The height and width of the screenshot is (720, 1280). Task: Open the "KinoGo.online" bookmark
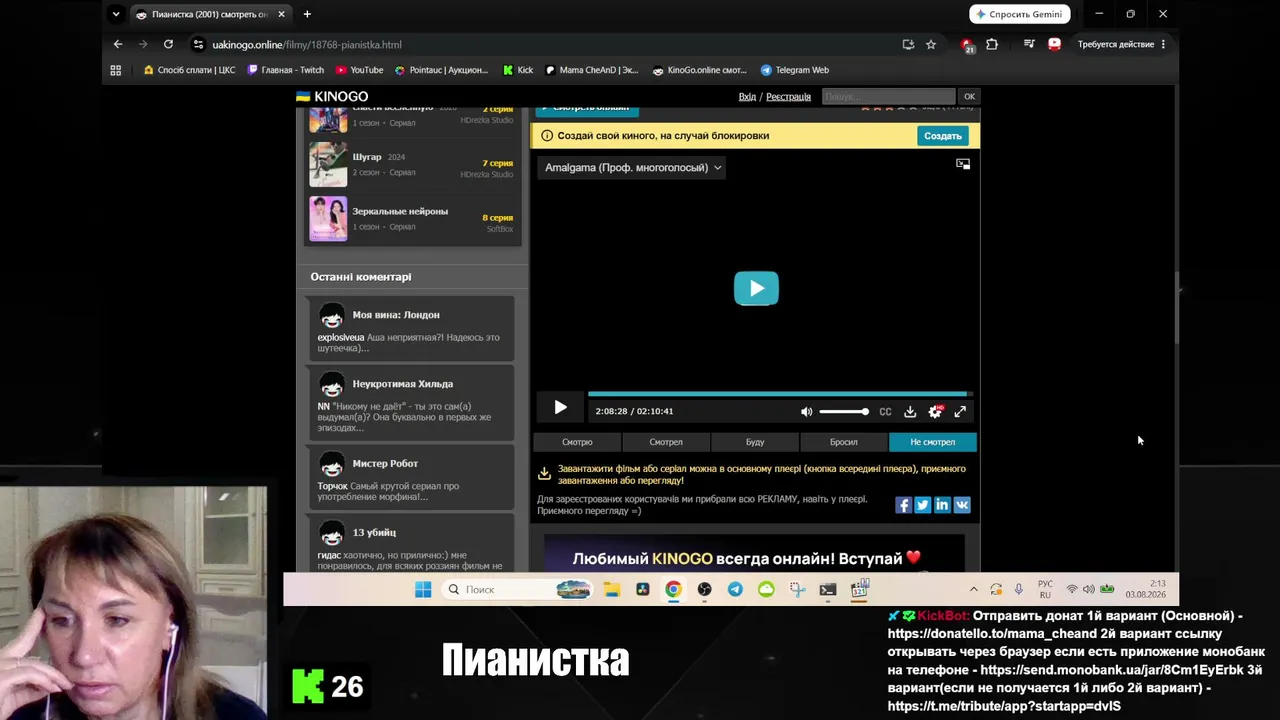(x=700, y=70)
